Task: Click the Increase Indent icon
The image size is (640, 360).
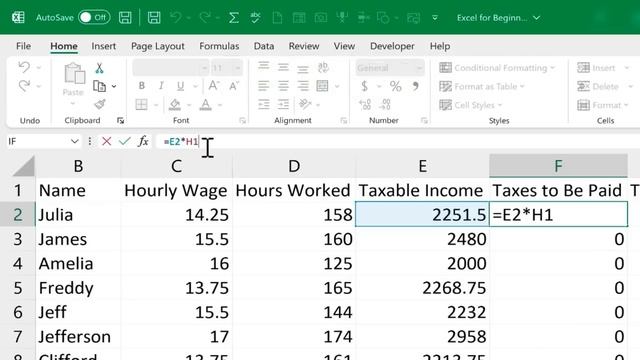Action: pos(283,104)
